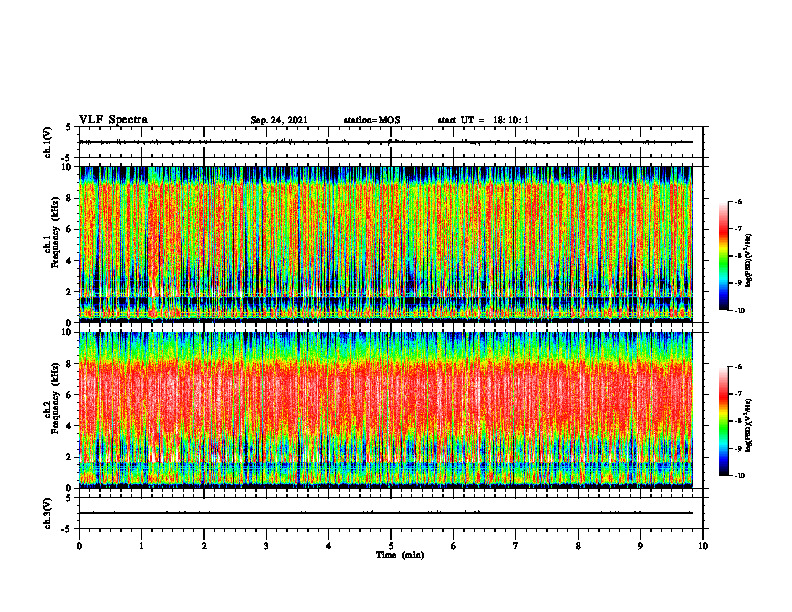Click inside the ch.1 spectrogram panel
The height and width of the screenshot is (612, 792).
pos(386,244)
